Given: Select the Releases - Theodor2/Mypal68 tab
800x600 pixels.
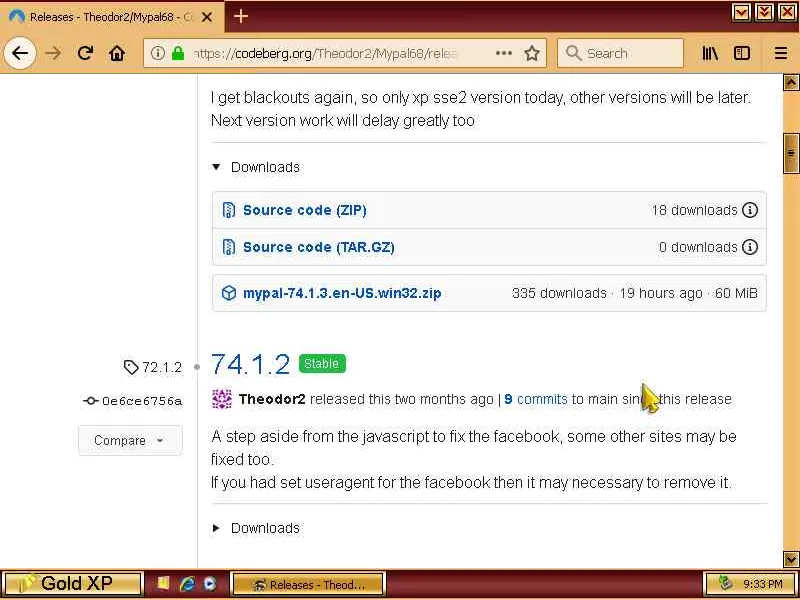Looking at the screenshot, I should point(111,17).
